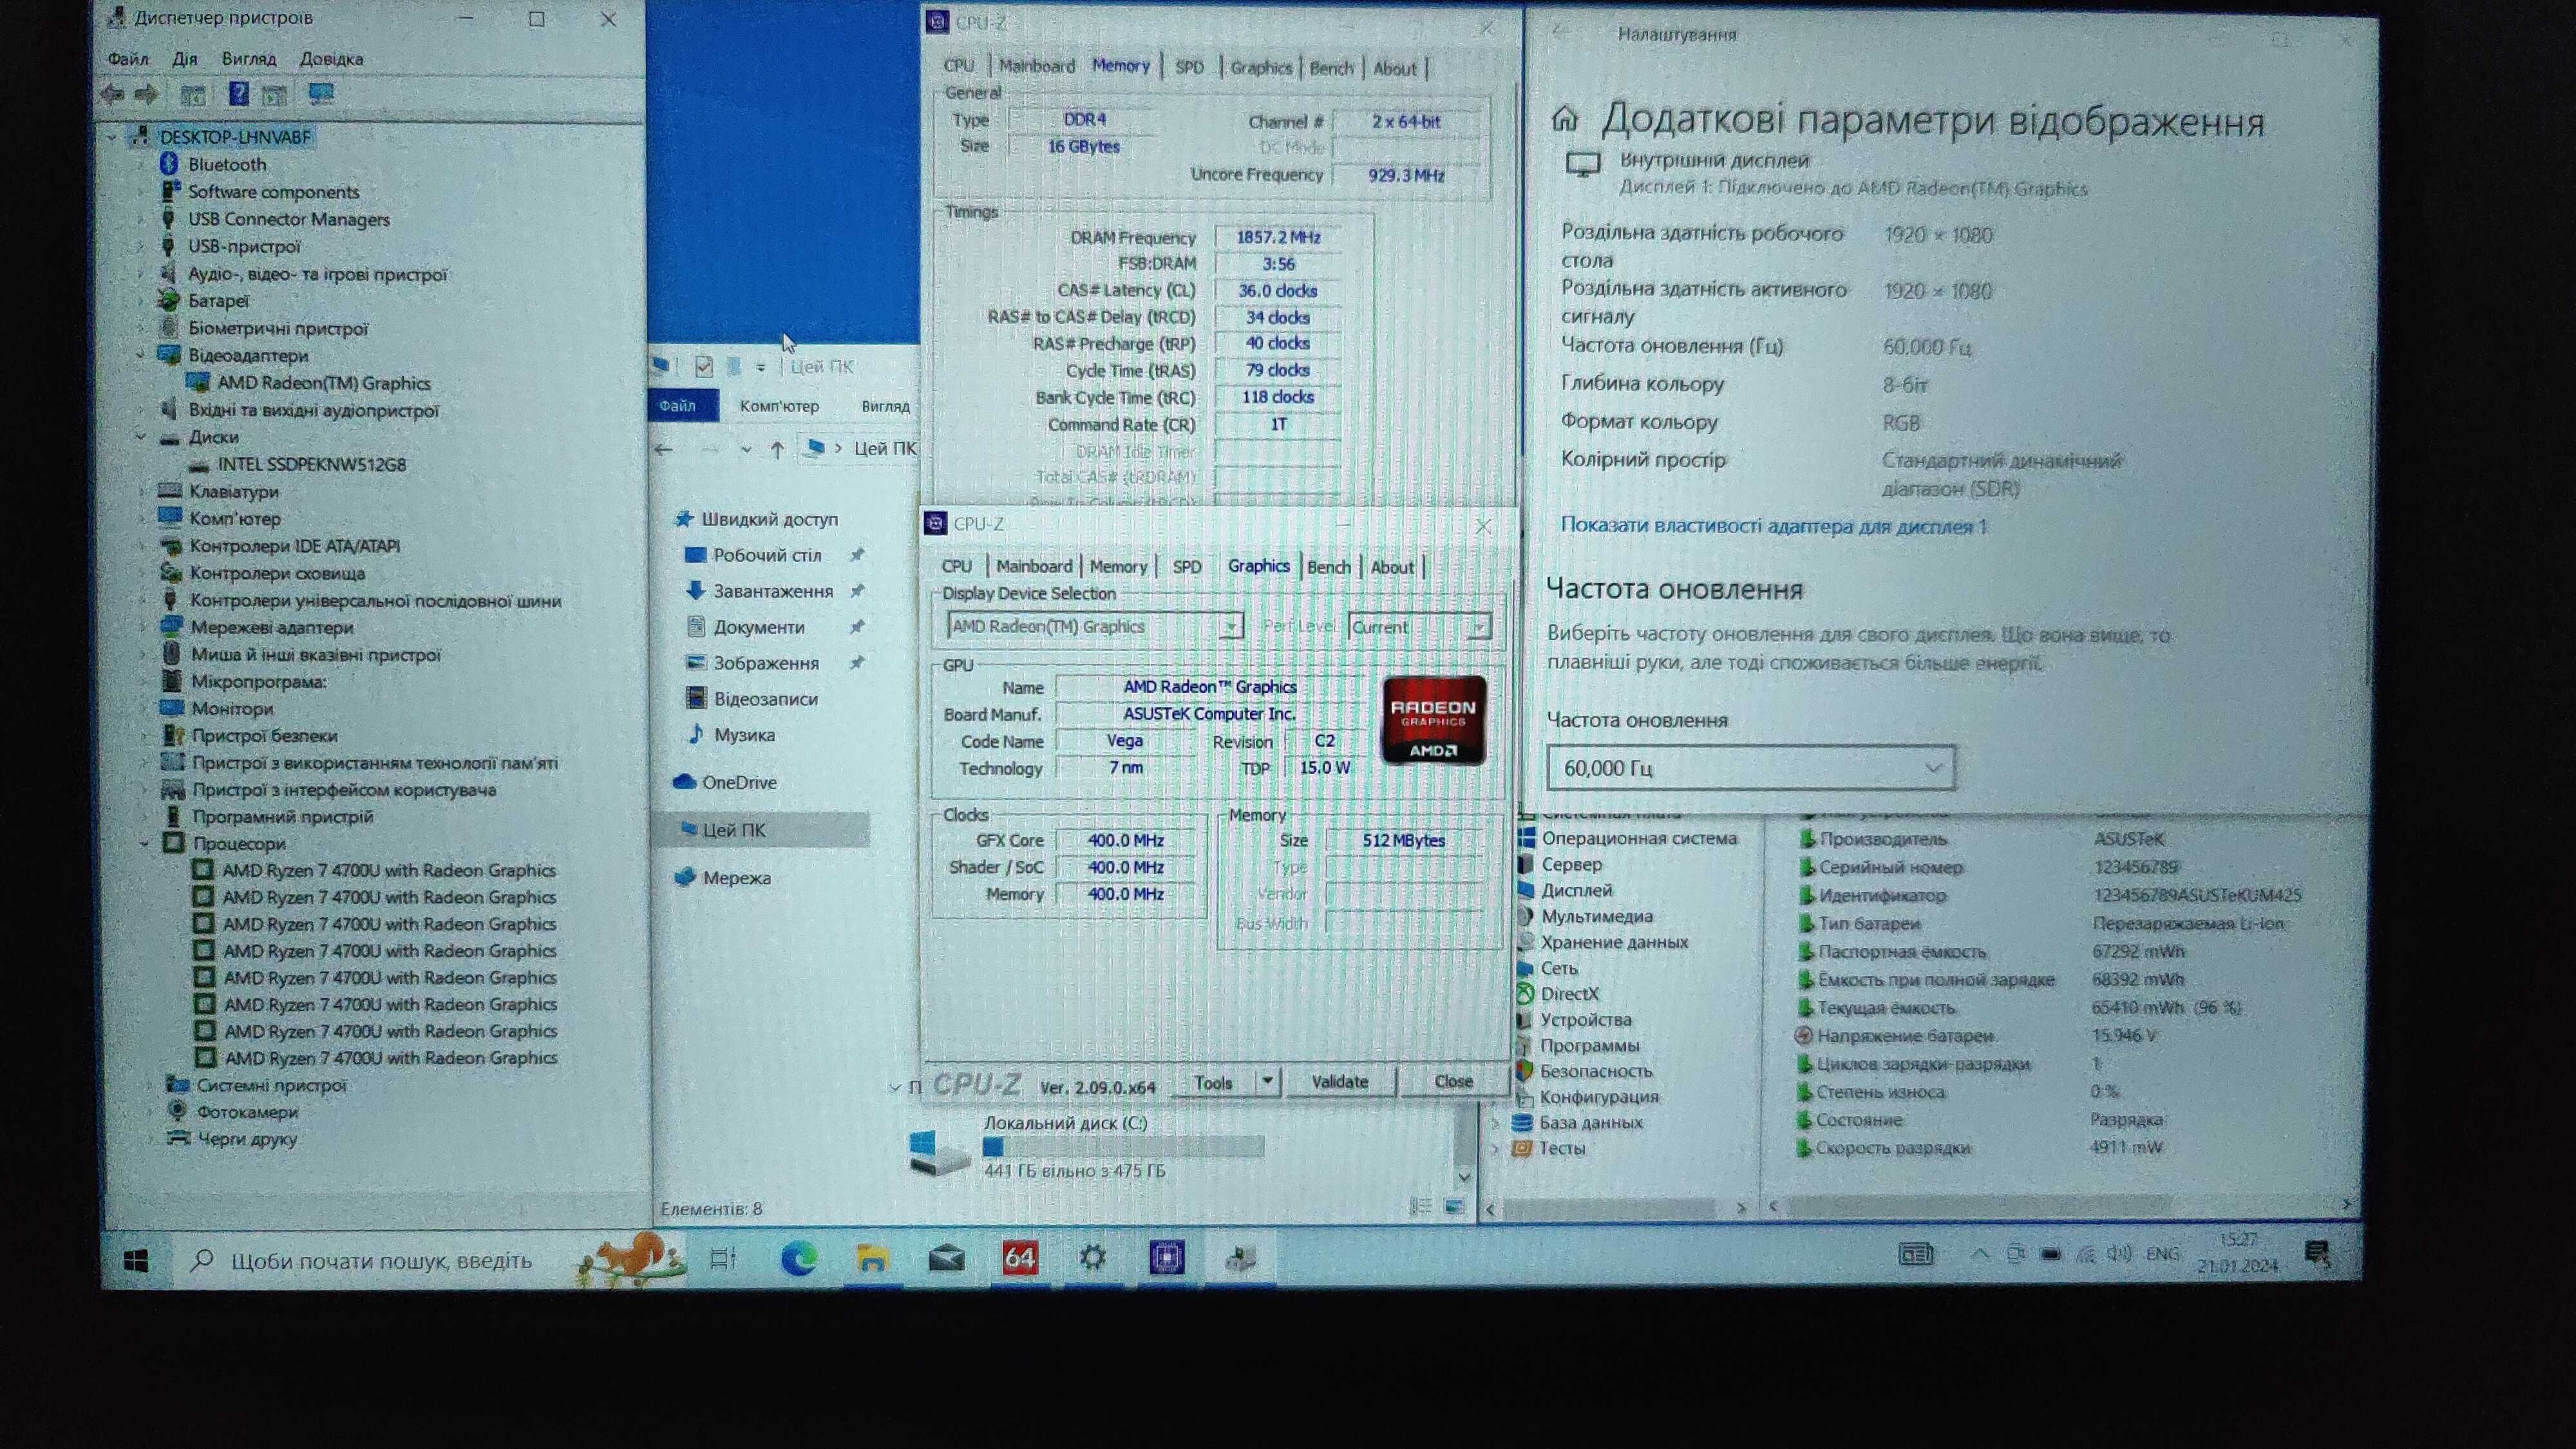Select Фотокамери in the device tree
Viewport: 2576px width, 1449px height.
[247, 1111]
